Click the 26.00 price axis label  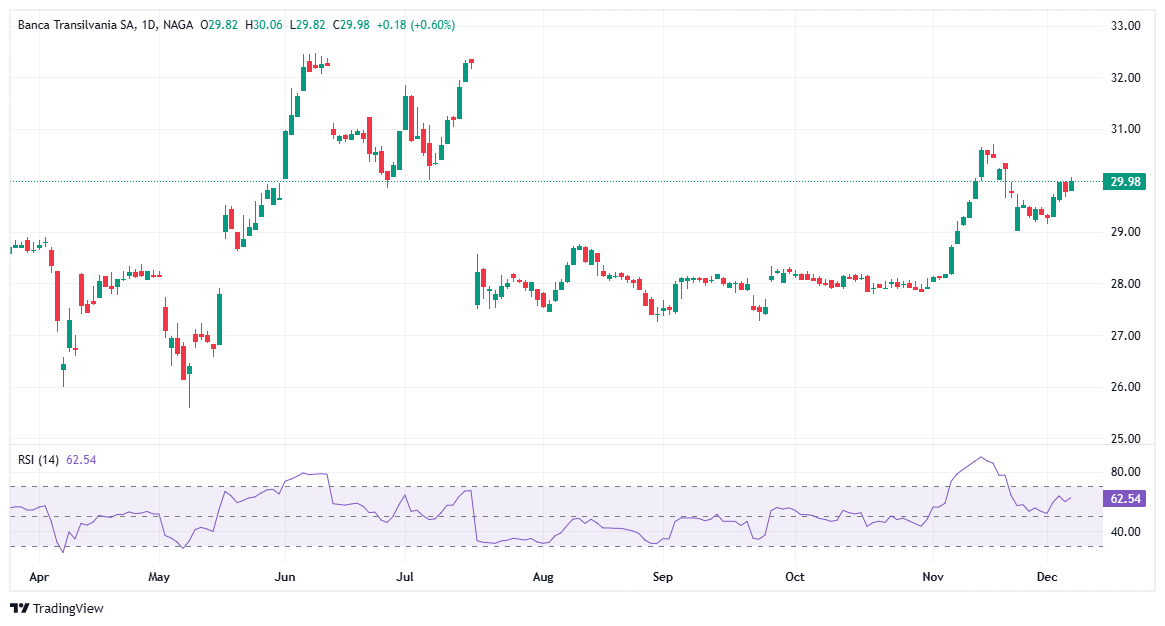point(1125,387)
